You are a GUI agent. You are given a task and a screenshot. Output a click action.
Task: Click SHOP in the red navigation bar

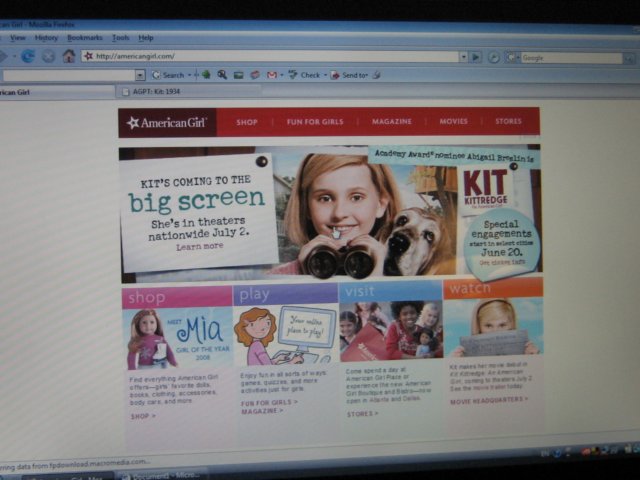247,122
